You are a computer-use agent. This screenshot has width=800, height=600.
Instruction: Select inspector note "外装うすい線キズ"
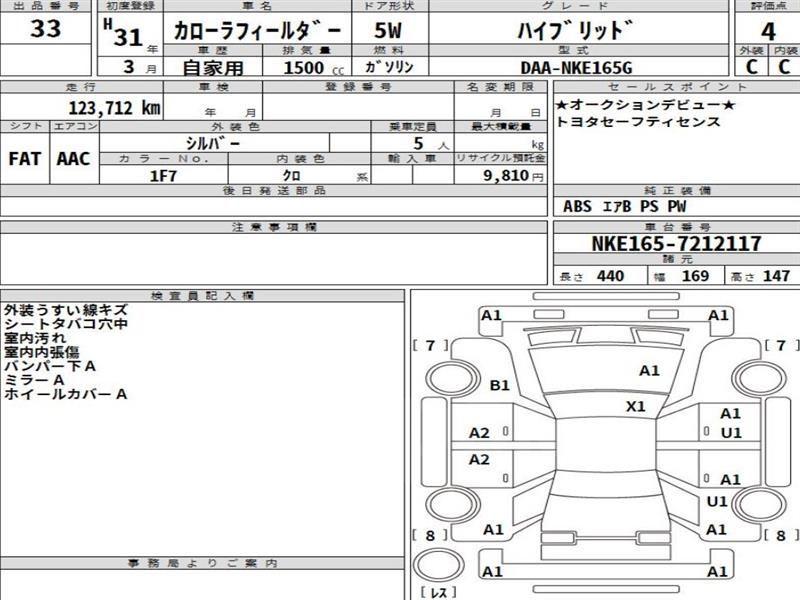pyautogui.click(x=66, y=310)
